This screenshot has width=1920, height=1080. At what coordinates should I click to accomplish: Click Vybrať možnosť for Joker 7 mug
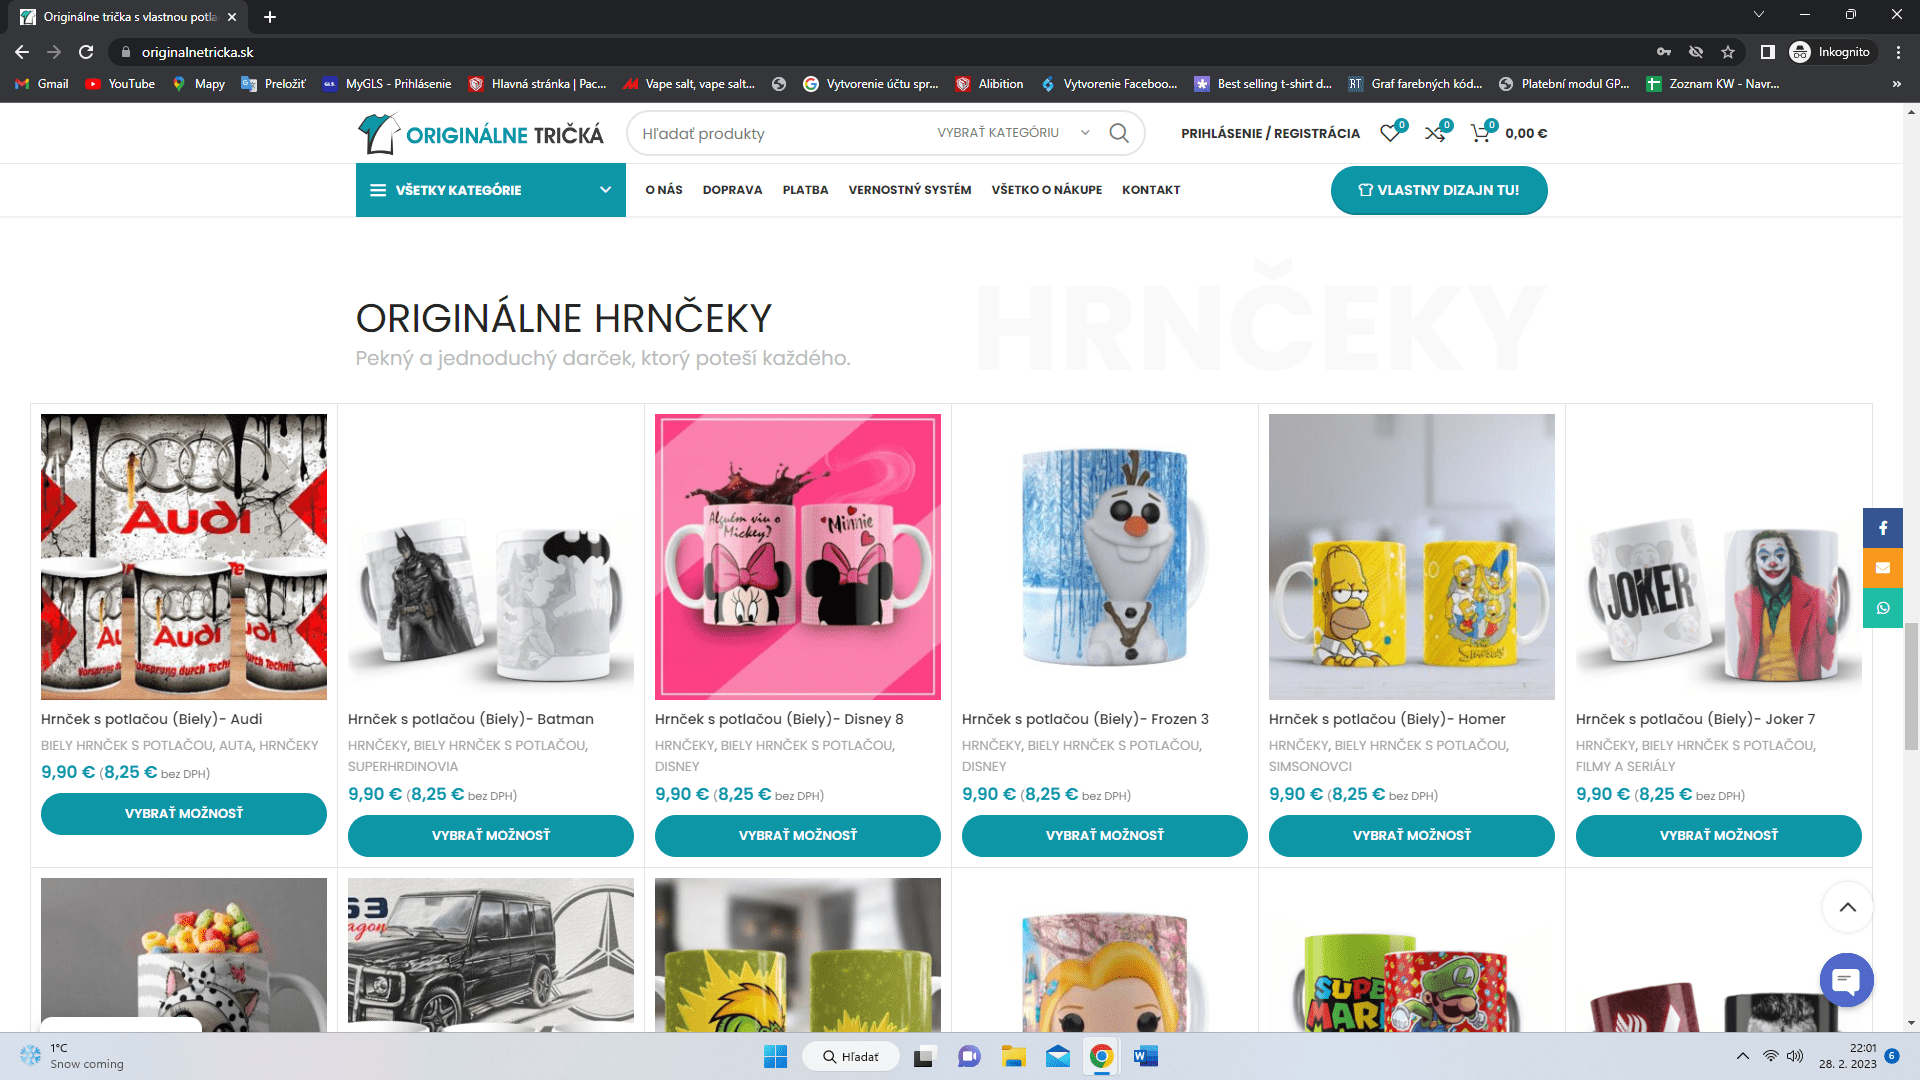point(1719,836)
